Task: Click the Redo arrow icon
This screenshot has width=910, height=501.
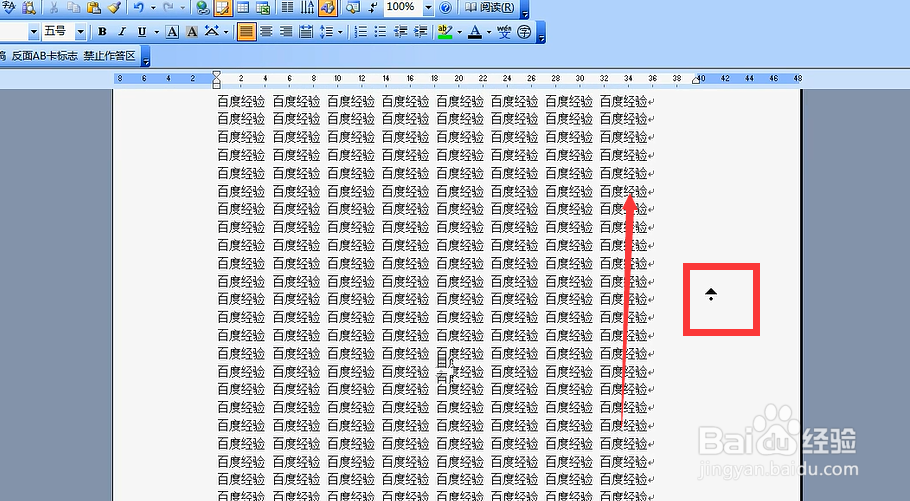Action: (168, 7)
